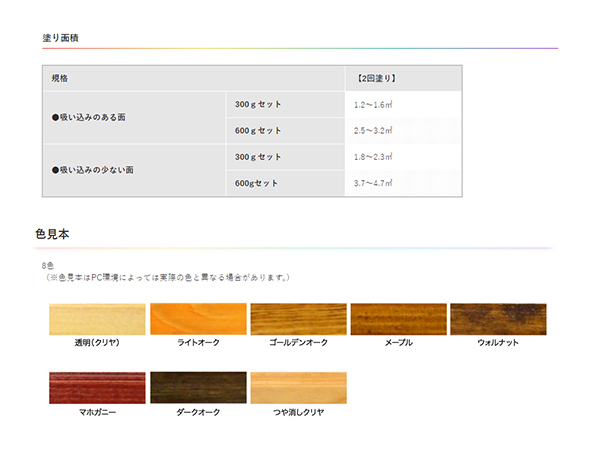
Task: Choose the ダークオーク color sample
Action: 197,388
